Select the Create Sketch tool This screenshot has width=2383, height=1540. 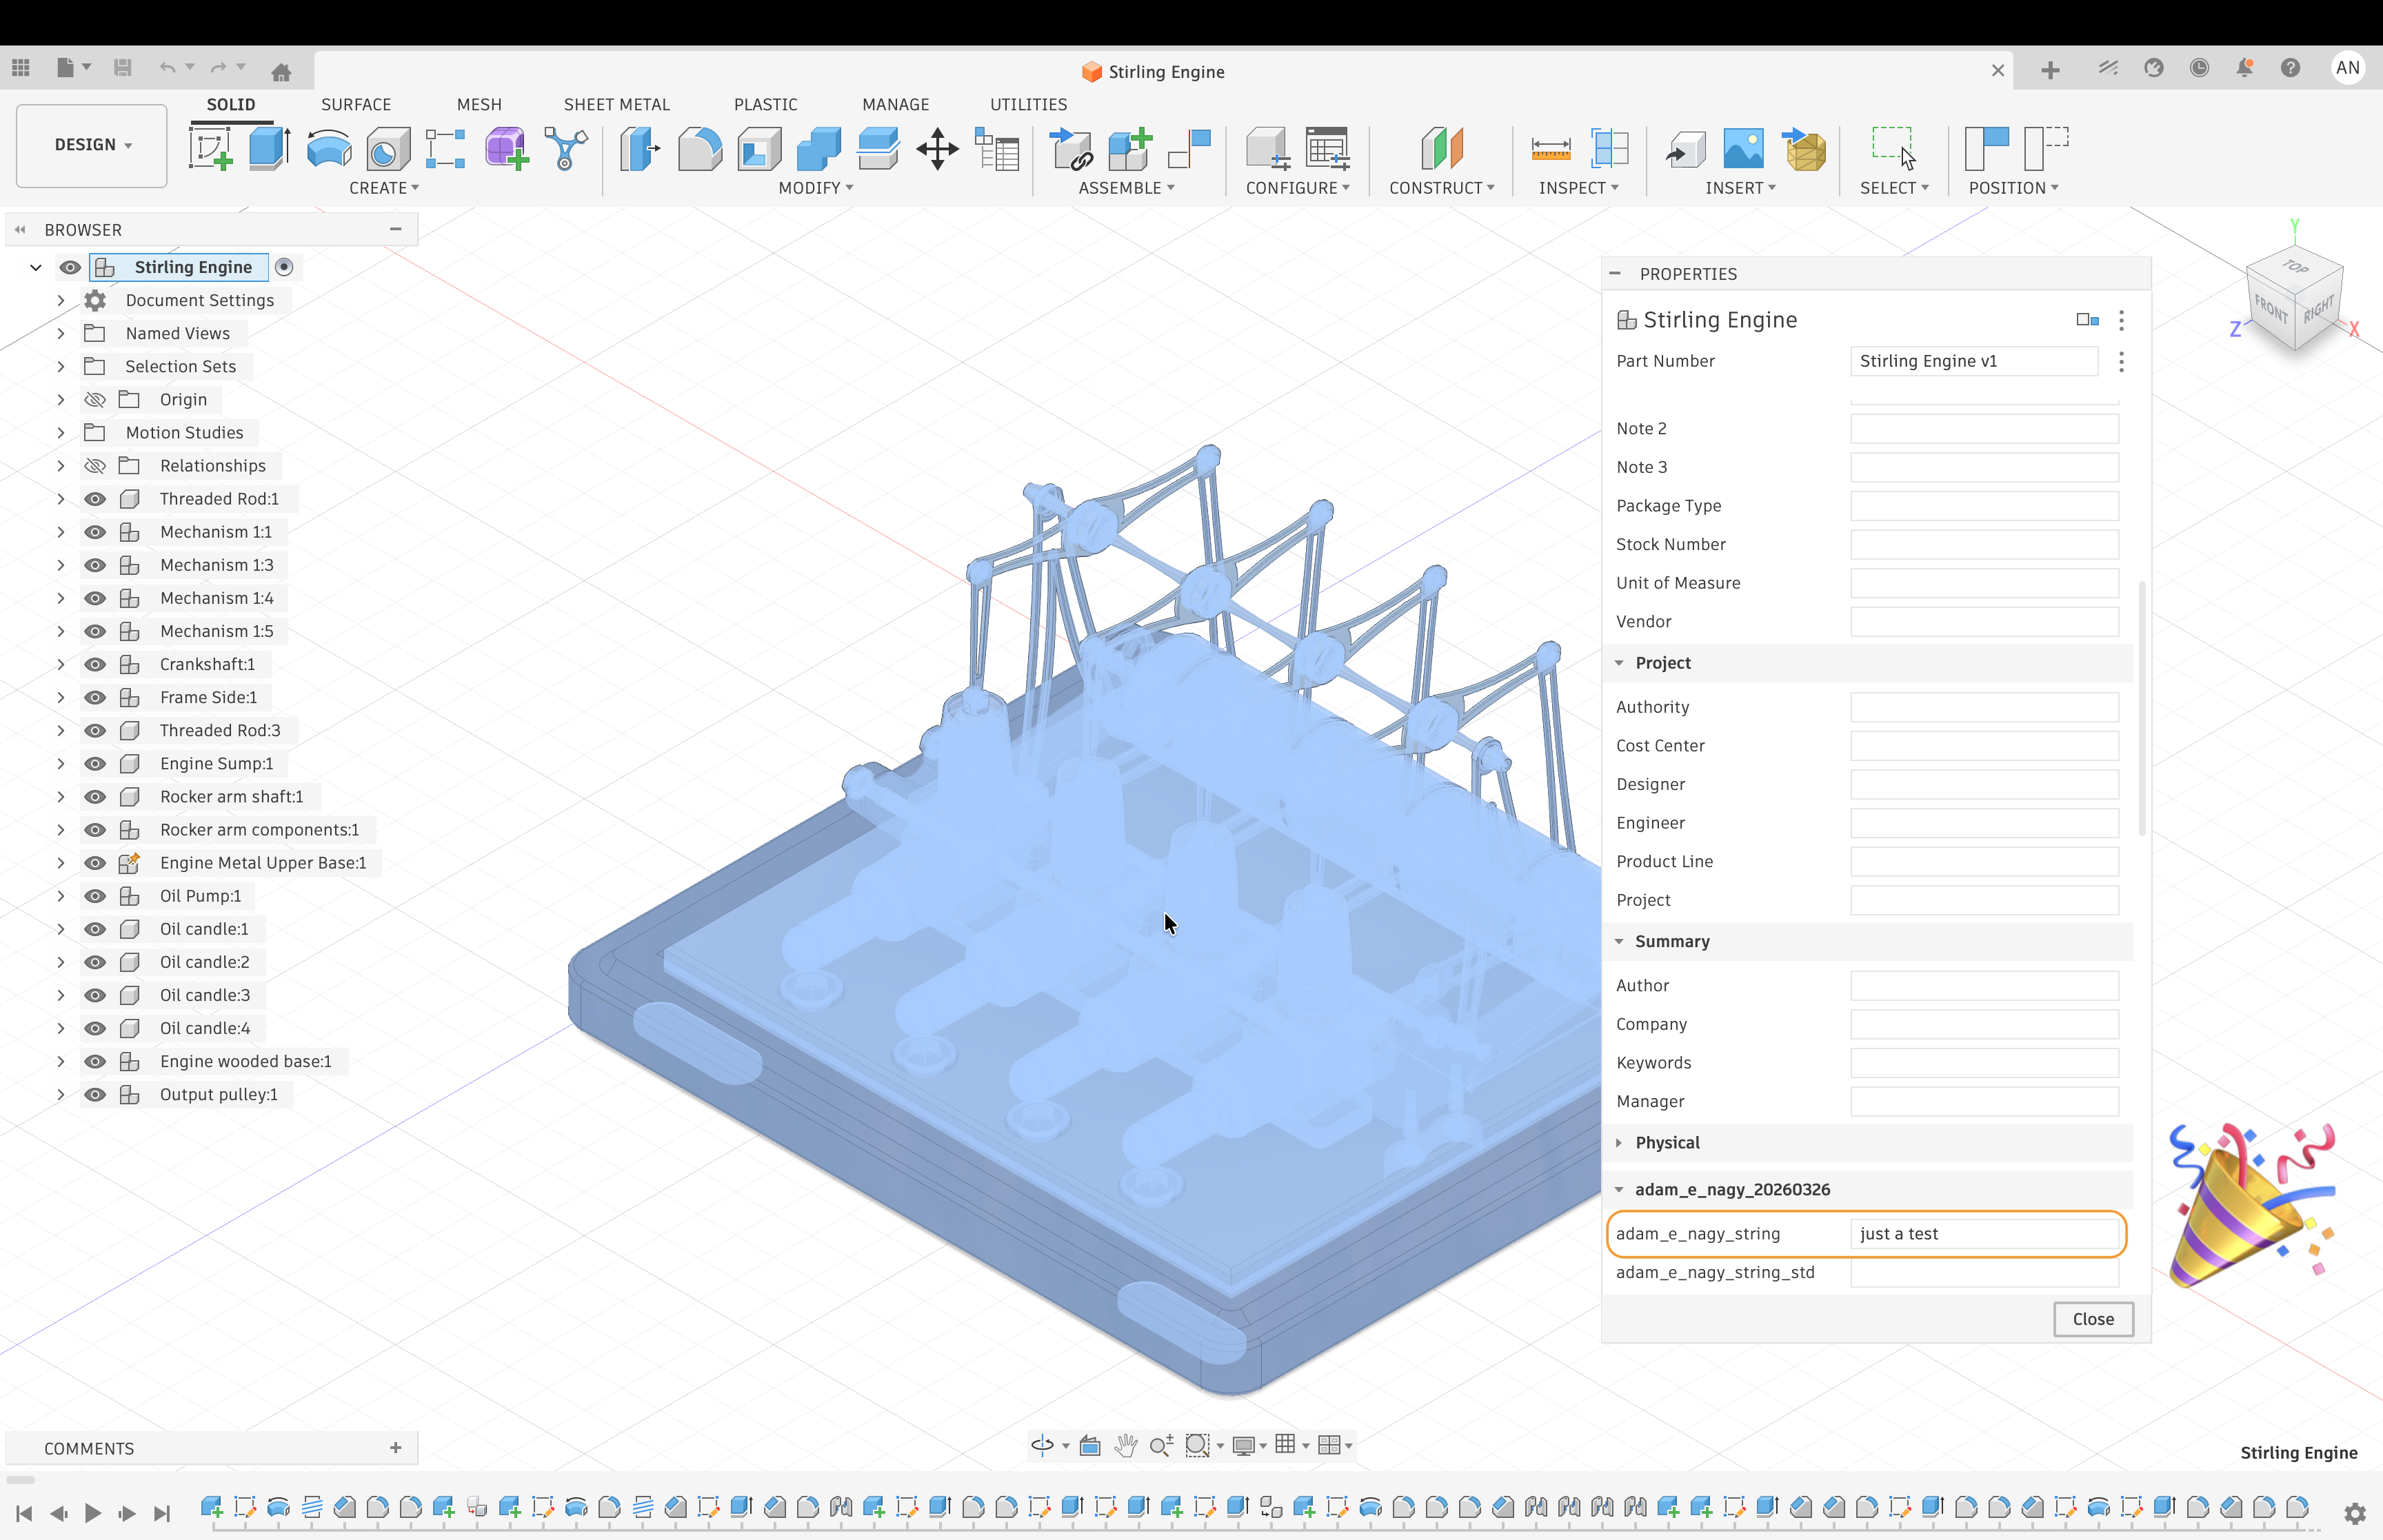[210, 149]
